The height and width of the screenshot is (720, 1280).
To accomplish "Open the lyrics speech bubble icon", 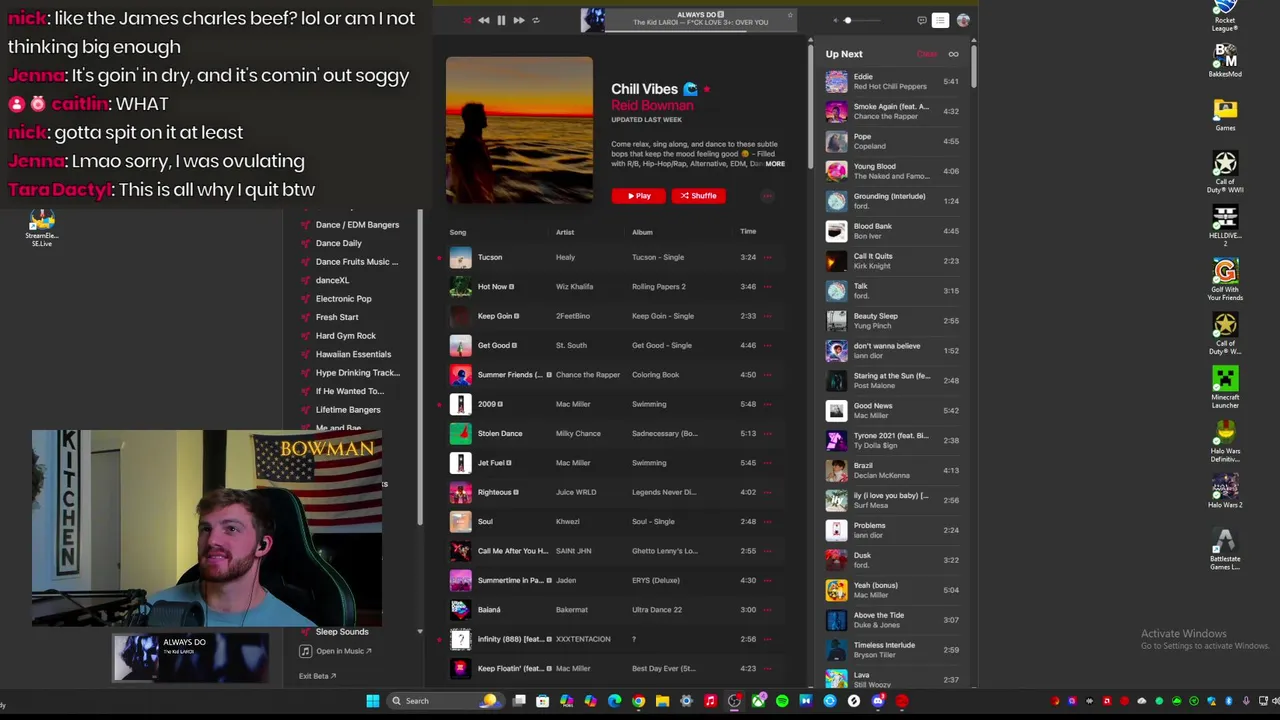I will click(921, 20).
